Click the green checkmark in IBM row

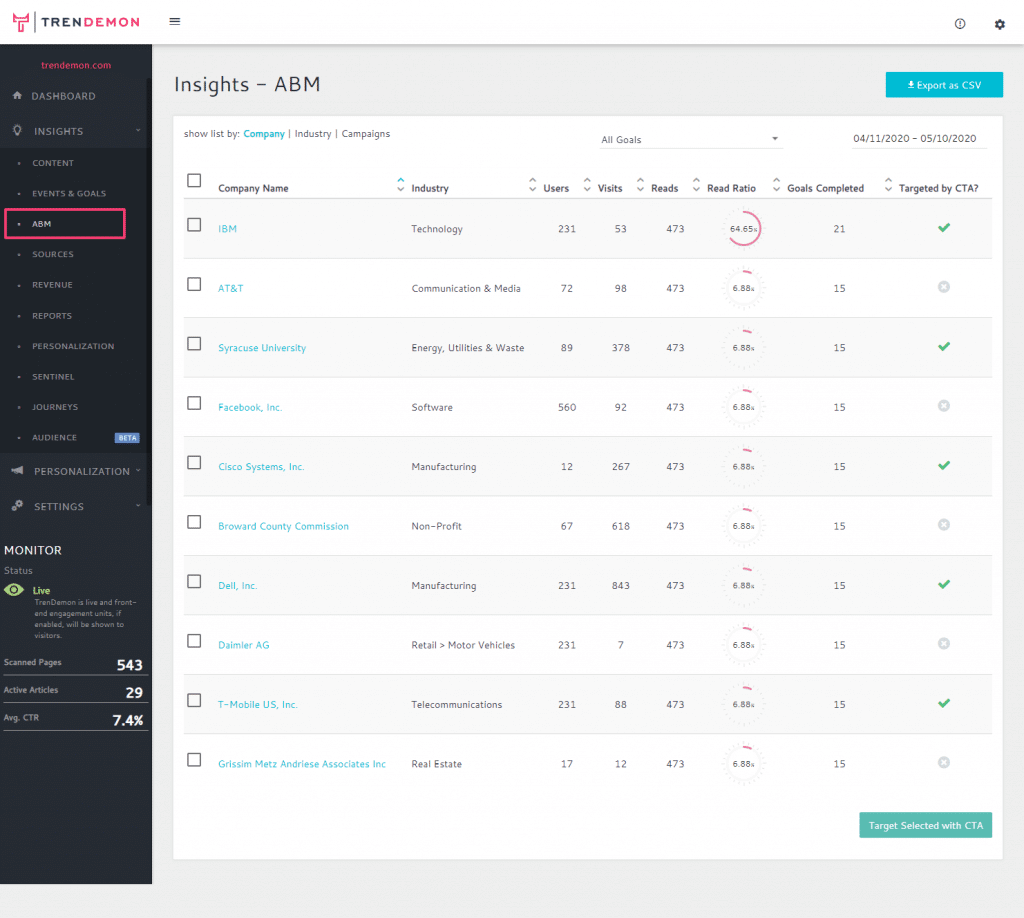pyautogui.click(x=944, y=228)
